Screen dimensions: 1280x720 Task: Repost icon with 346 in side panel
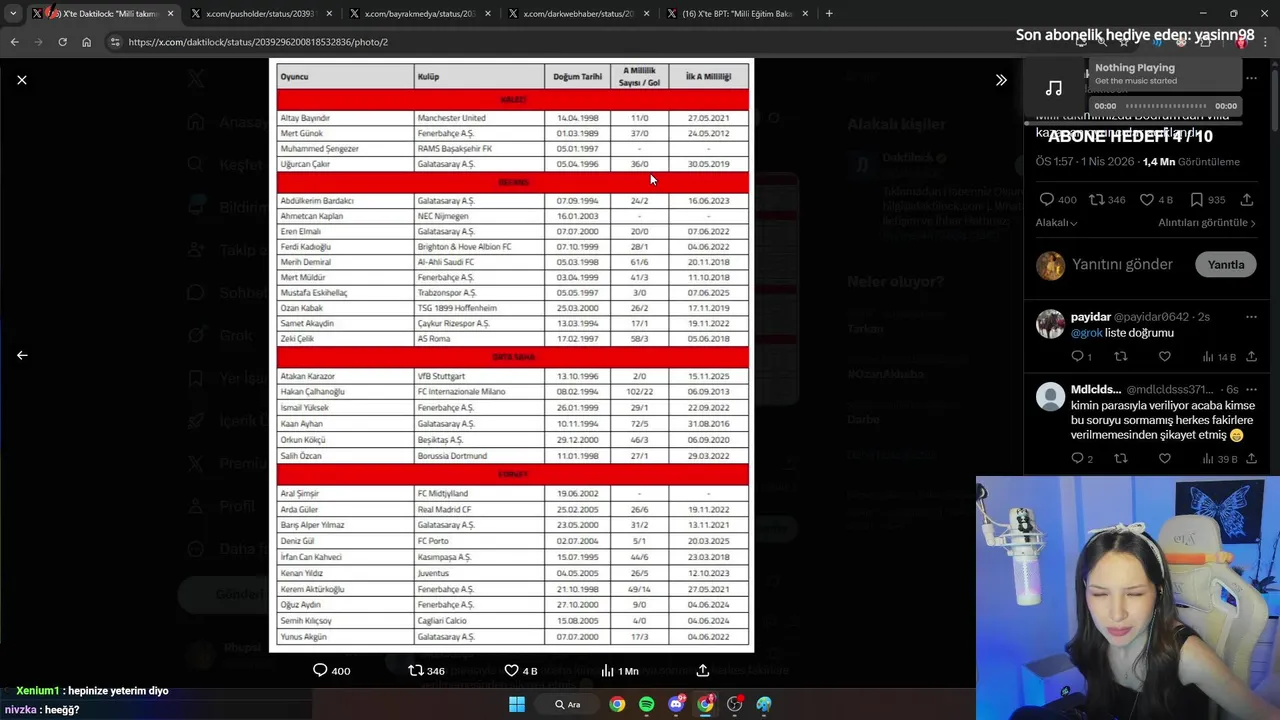coord(1096,199)
